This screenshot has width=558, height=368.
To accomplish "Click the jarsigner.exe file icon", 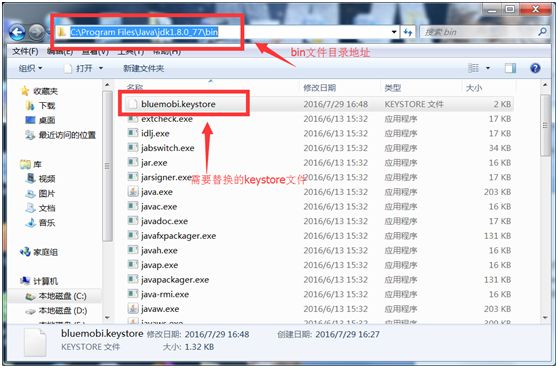I will click(x=133, y=177).
